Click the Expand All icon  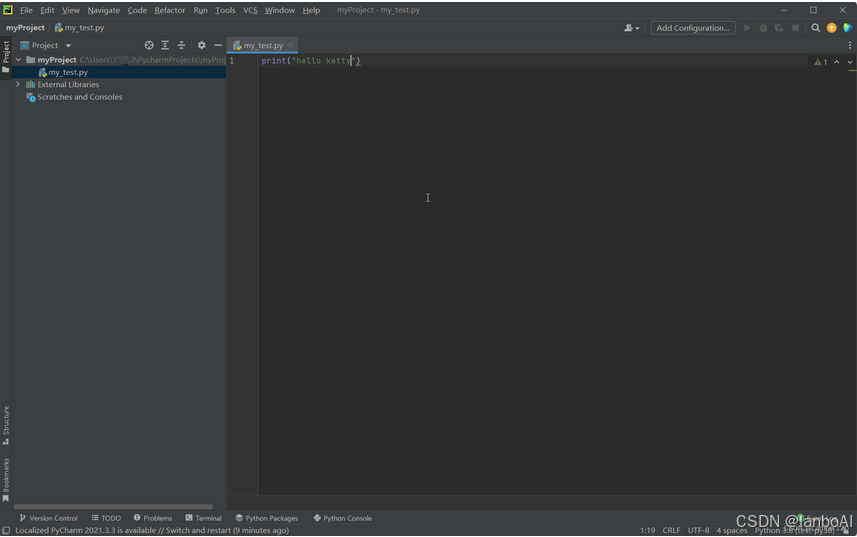coord(165,45)
